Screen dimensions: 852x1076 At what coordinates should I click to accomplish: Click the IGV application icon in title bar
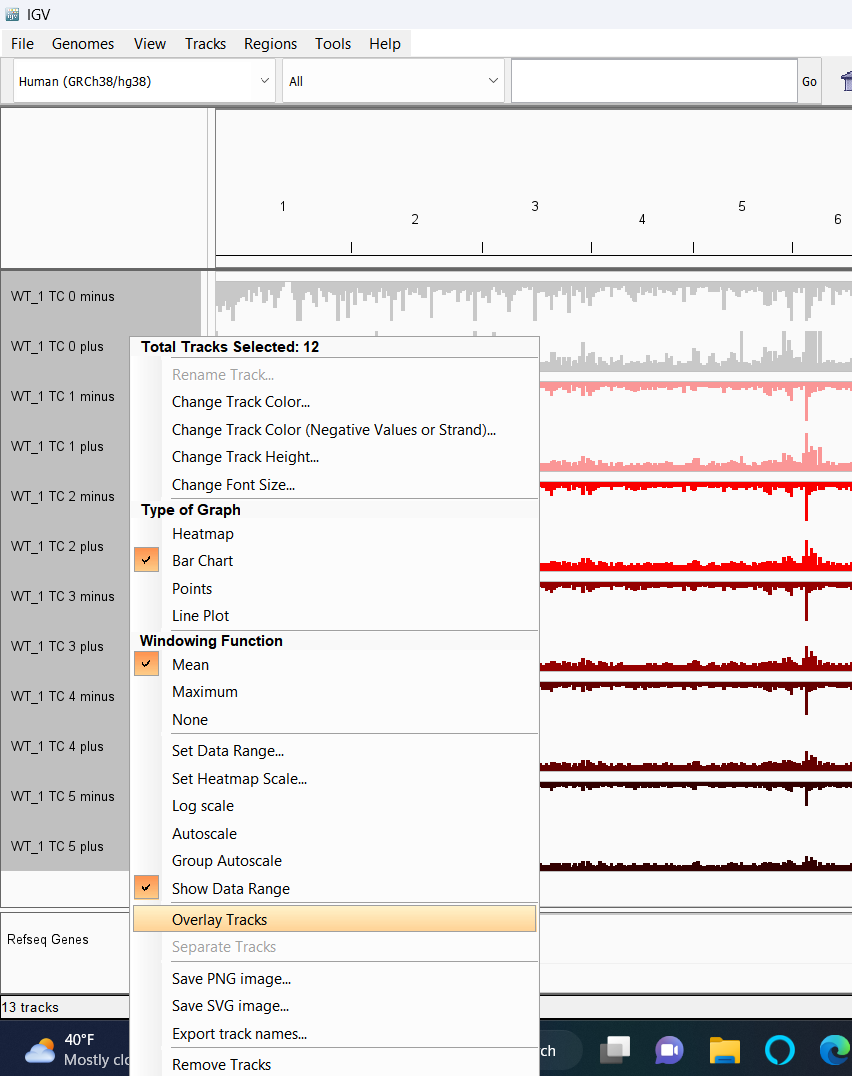click(12, 14)
